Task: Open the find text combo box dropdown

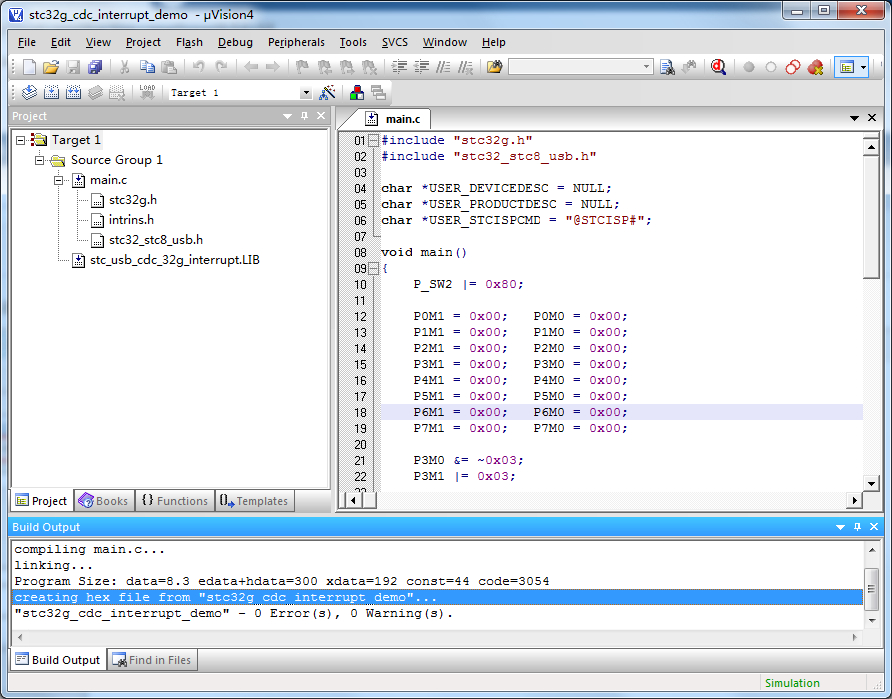Action: point(646,67)
